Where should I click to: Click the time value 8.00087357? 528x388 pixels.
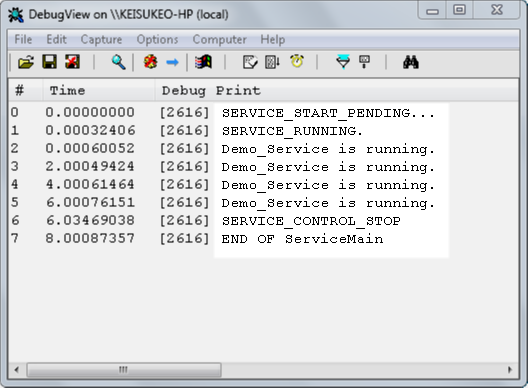[90, 238]
